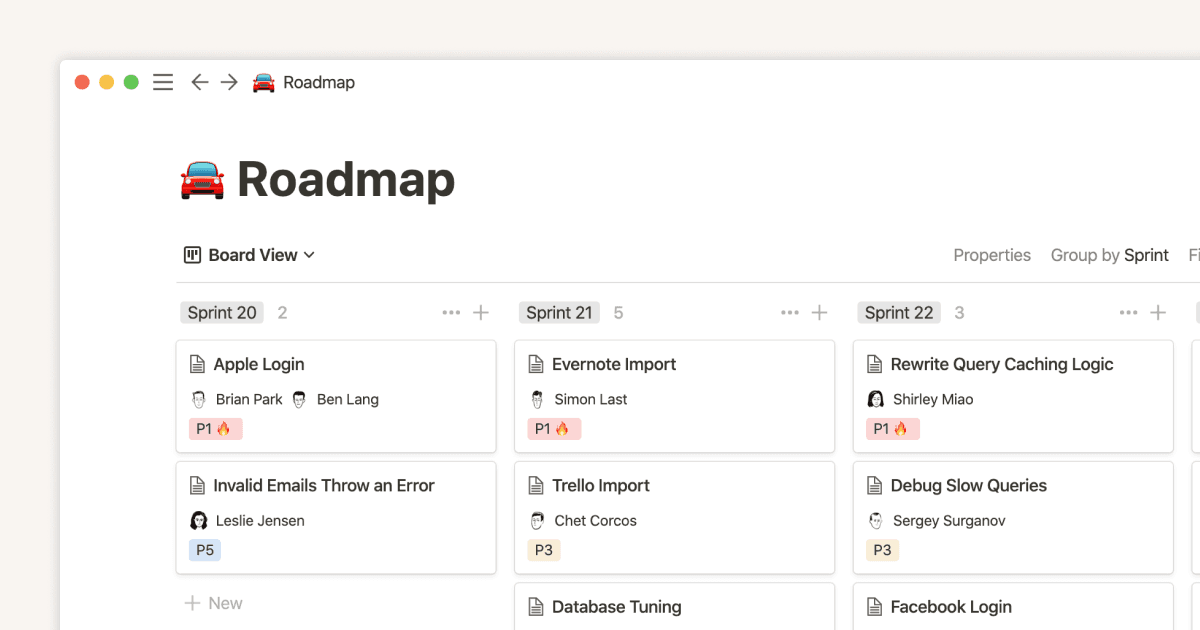Click the plus button on Sprint 21 column
Viewport: 1200px width, 630px height.
(820, 312)
